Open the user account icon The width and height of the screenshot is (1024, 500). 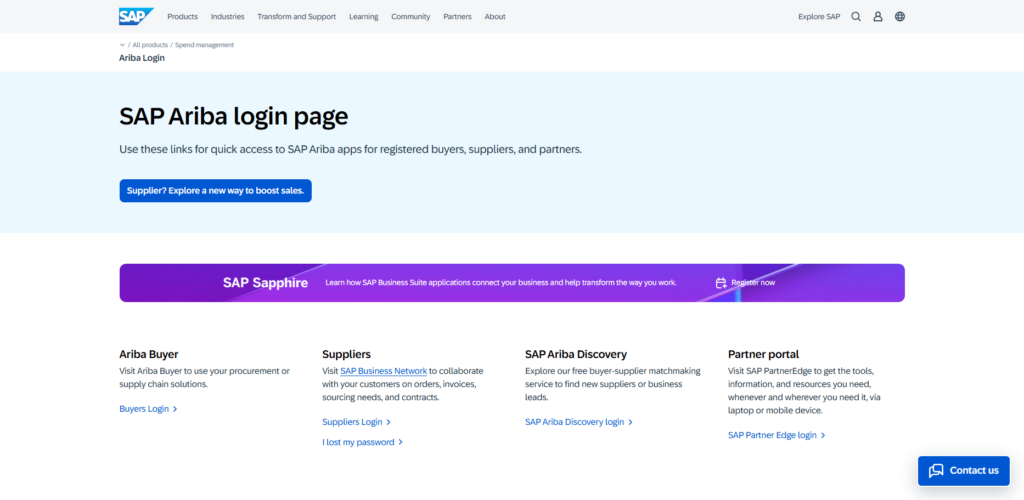point(878,16)
